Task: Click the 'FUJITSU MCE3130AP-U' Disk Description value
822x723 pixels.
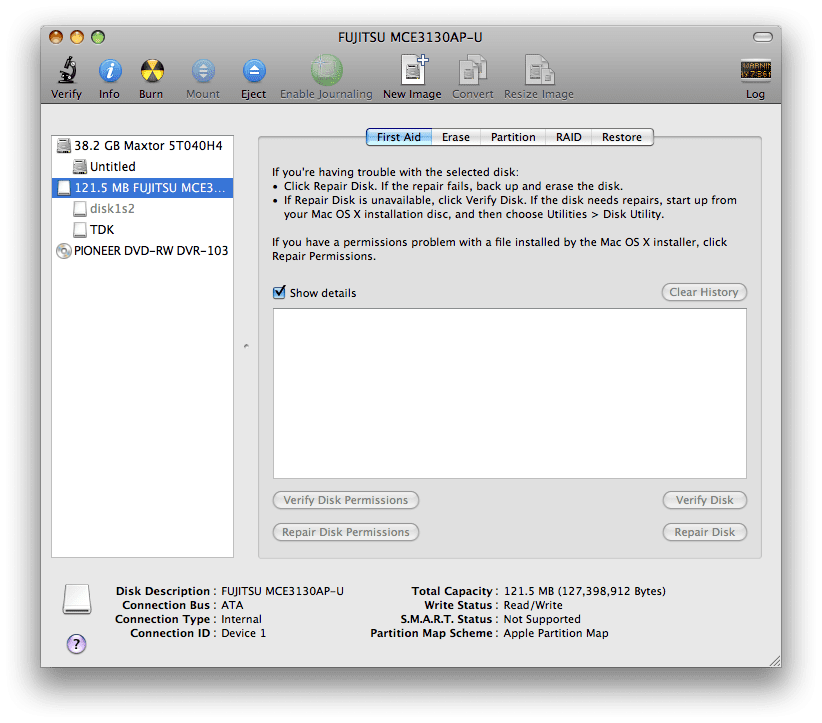Action: click(x=283, y=591)
